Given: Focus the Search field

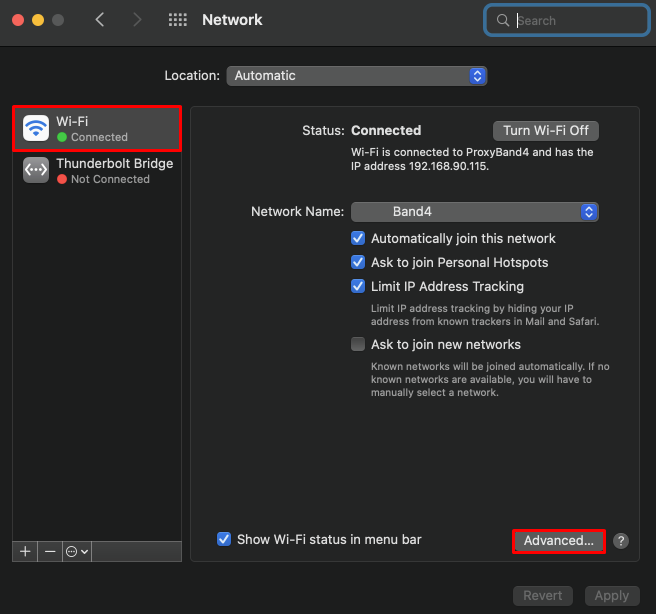Looking at the screenshot, I should 567,20.
